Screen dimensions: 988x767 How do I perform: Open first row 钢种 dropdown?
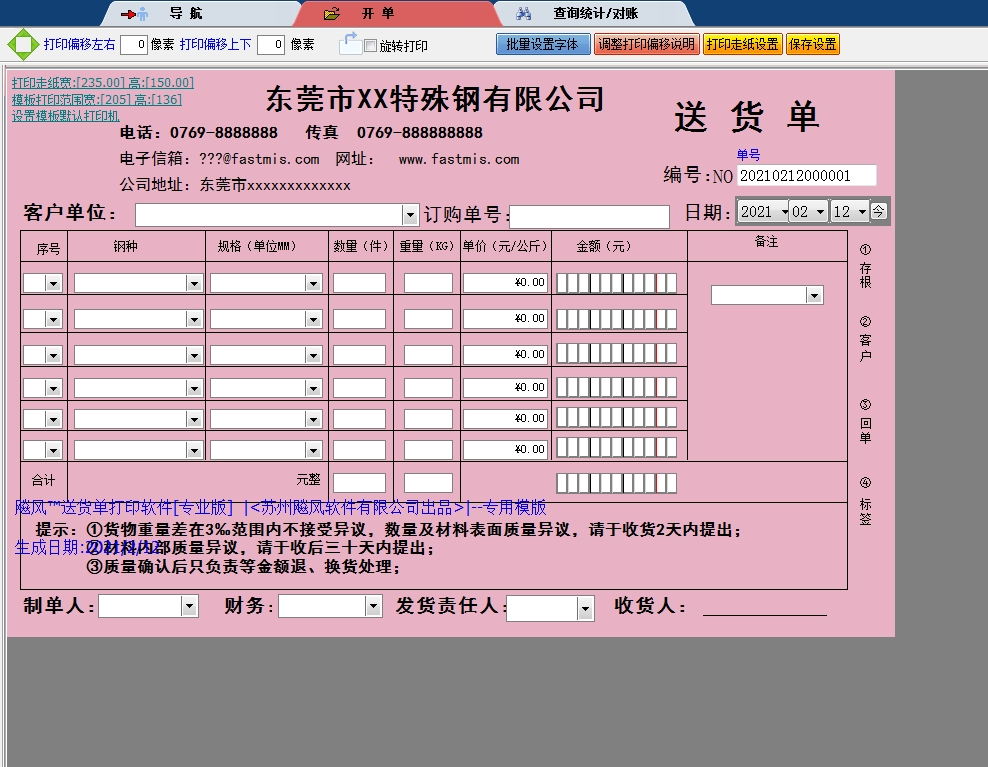[x=194, y=284]
